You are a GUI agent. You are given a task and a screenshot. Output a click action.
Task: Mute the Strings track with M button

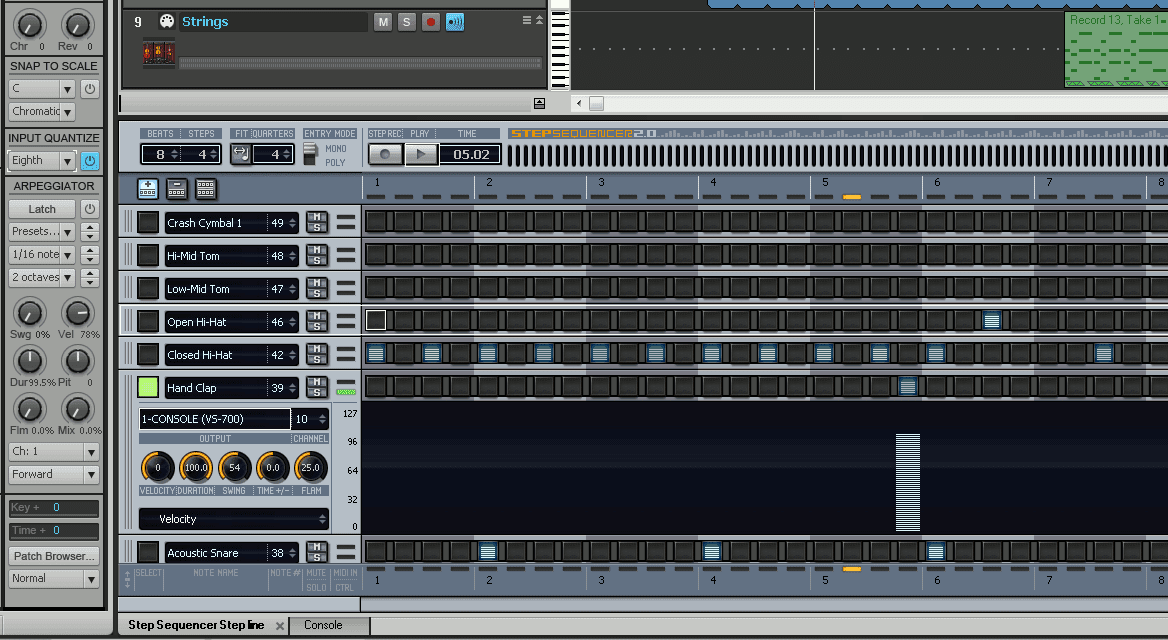pos(383,22)
